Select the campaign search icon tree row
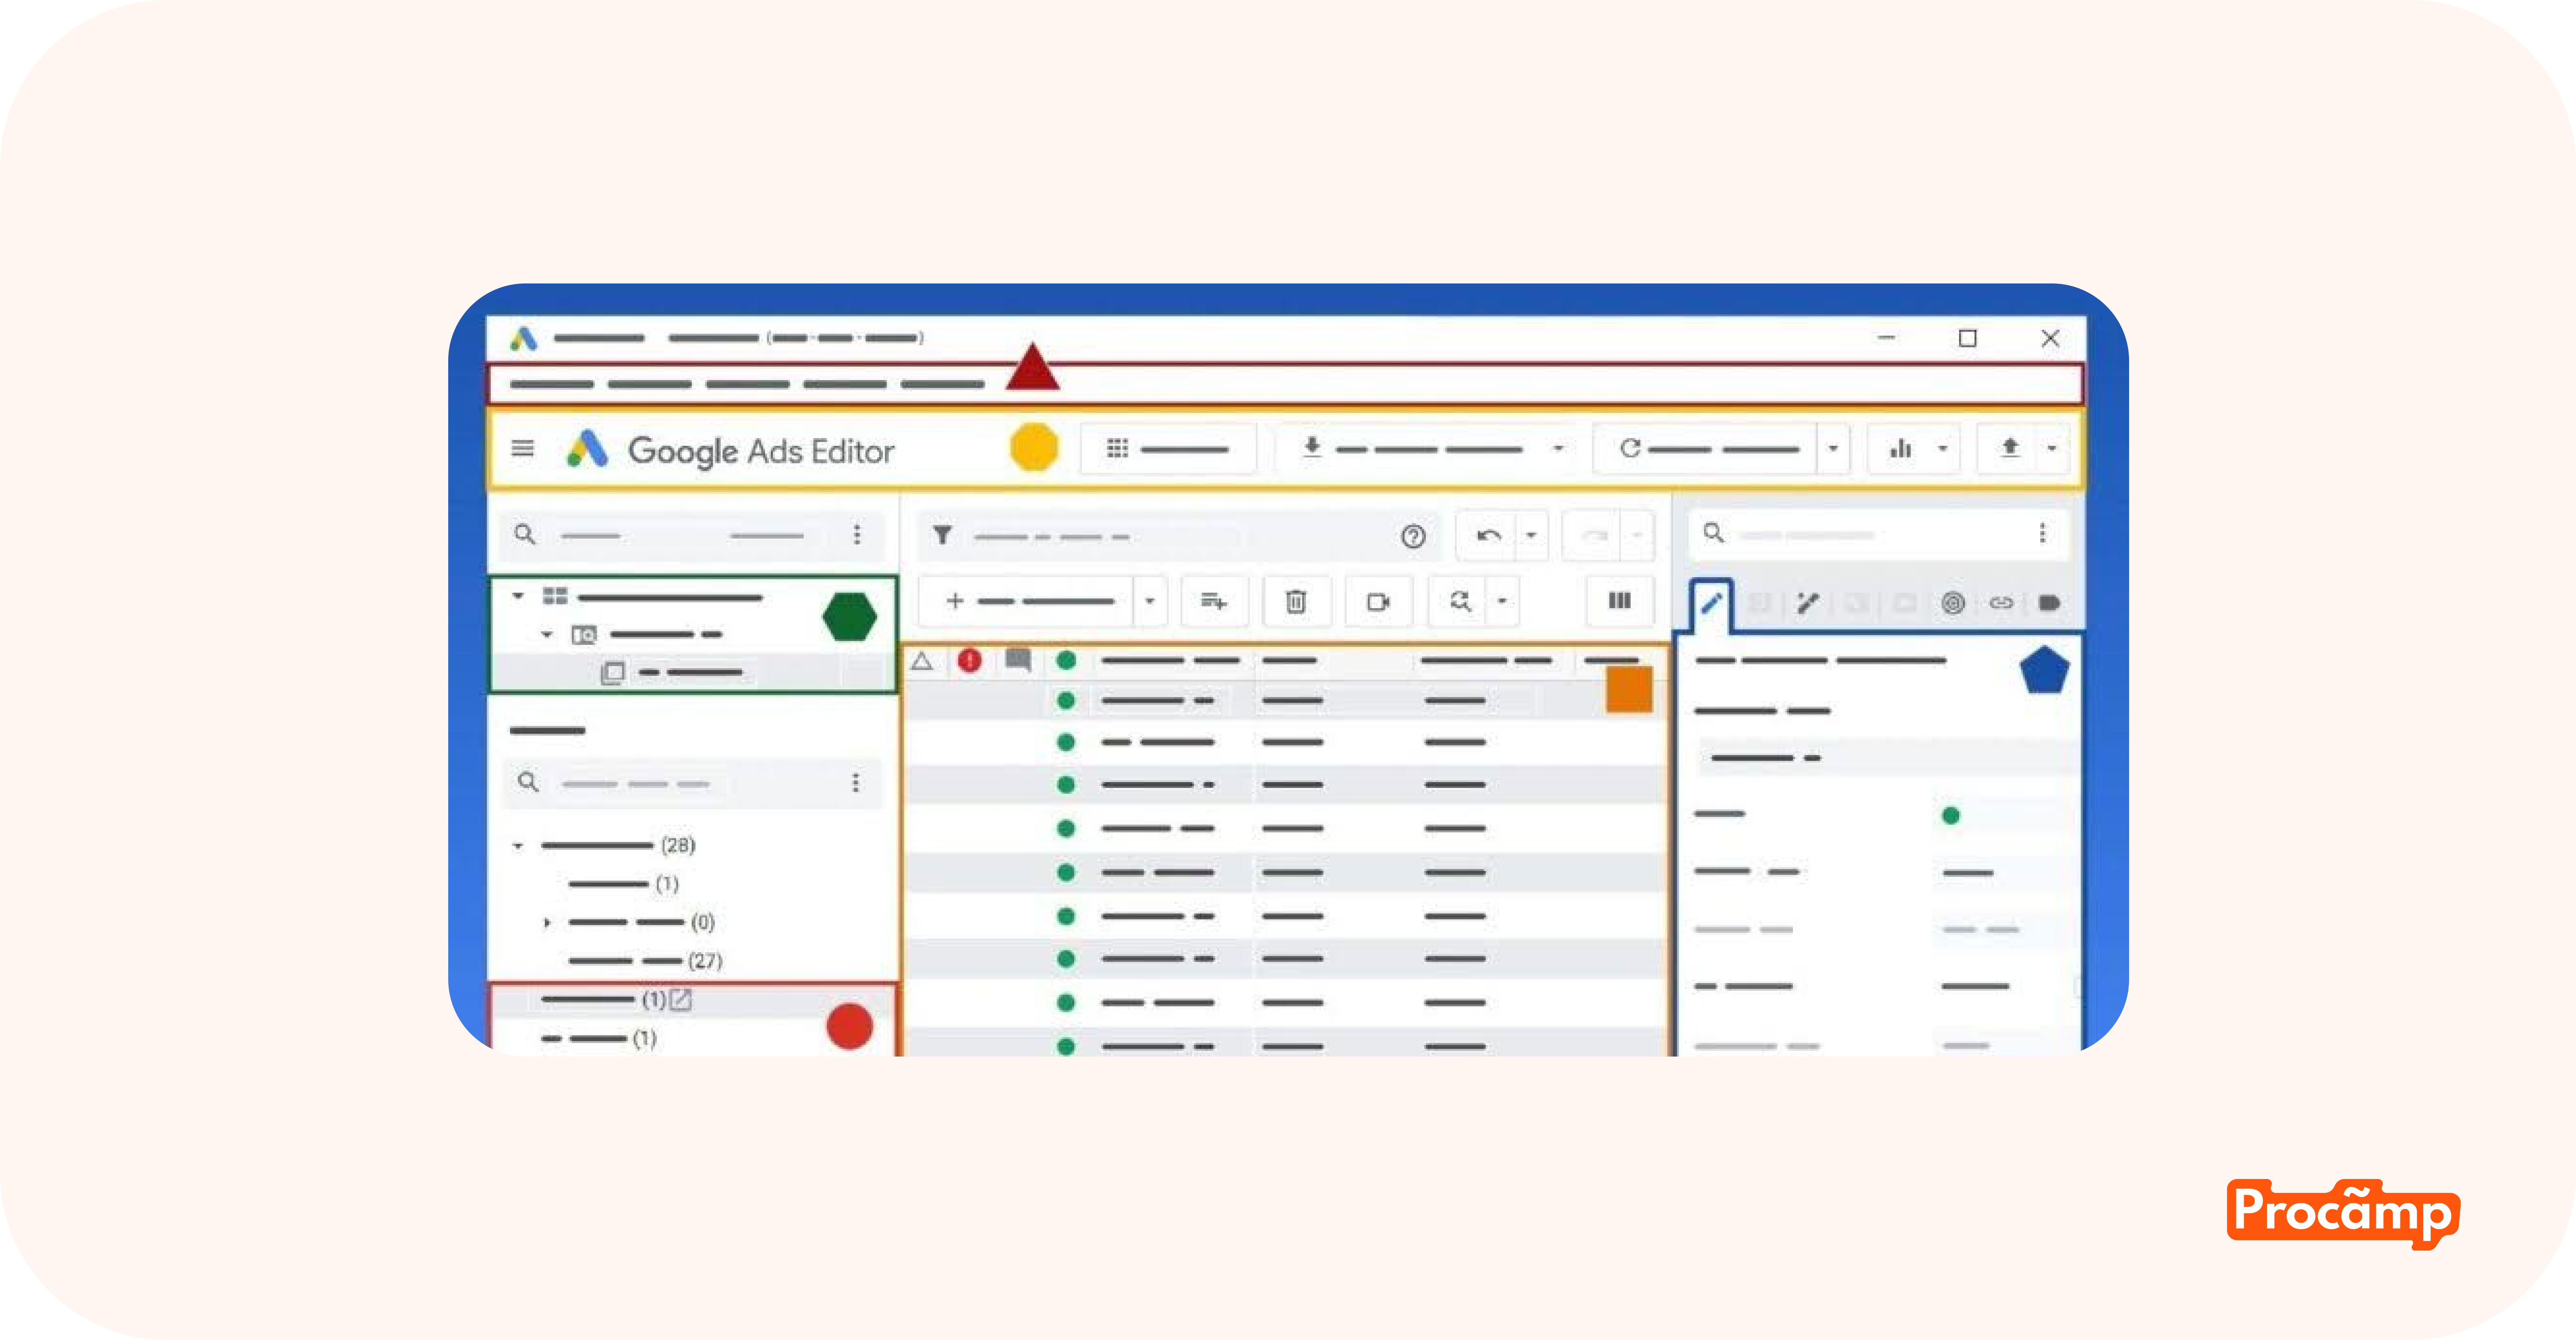Viewport: 2576px width, 1340px height. [x=693, y=635]
